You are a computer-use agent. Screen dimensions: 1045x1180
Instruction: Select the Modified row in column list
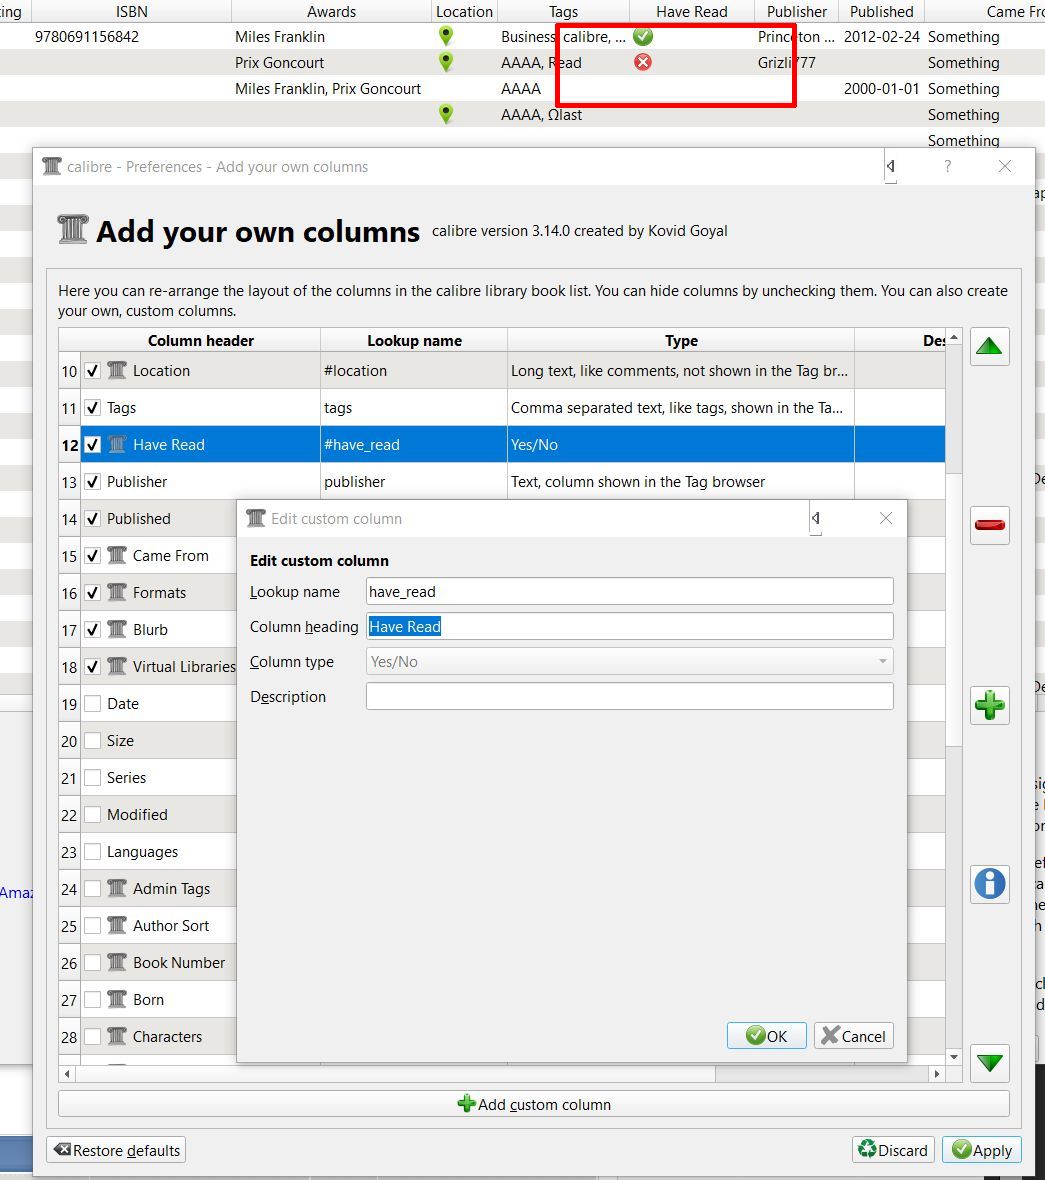pos(147,814)
